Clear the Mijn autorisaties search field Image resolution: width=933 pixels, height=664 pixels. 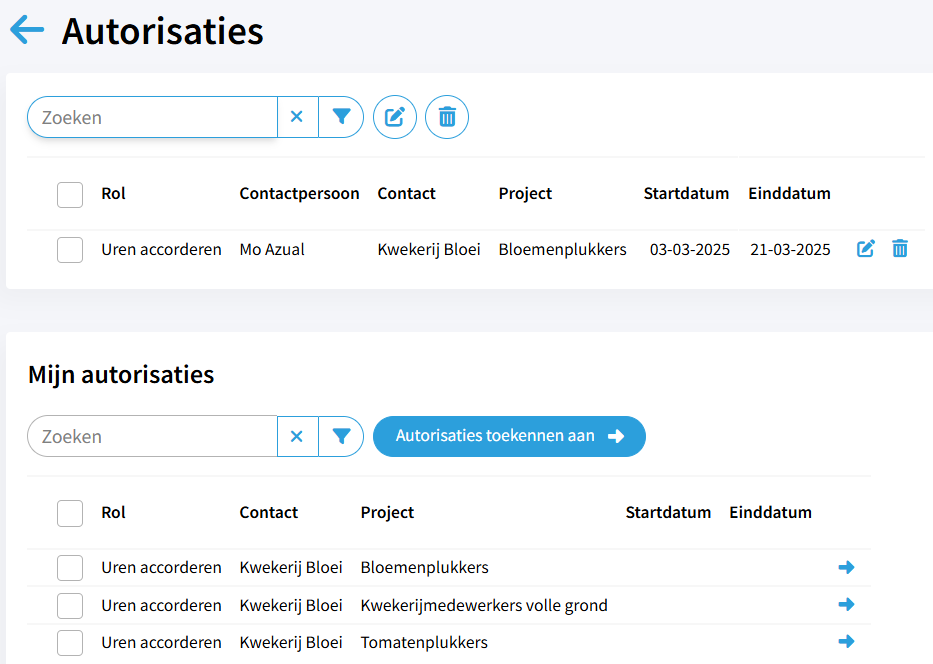[297, 436]
